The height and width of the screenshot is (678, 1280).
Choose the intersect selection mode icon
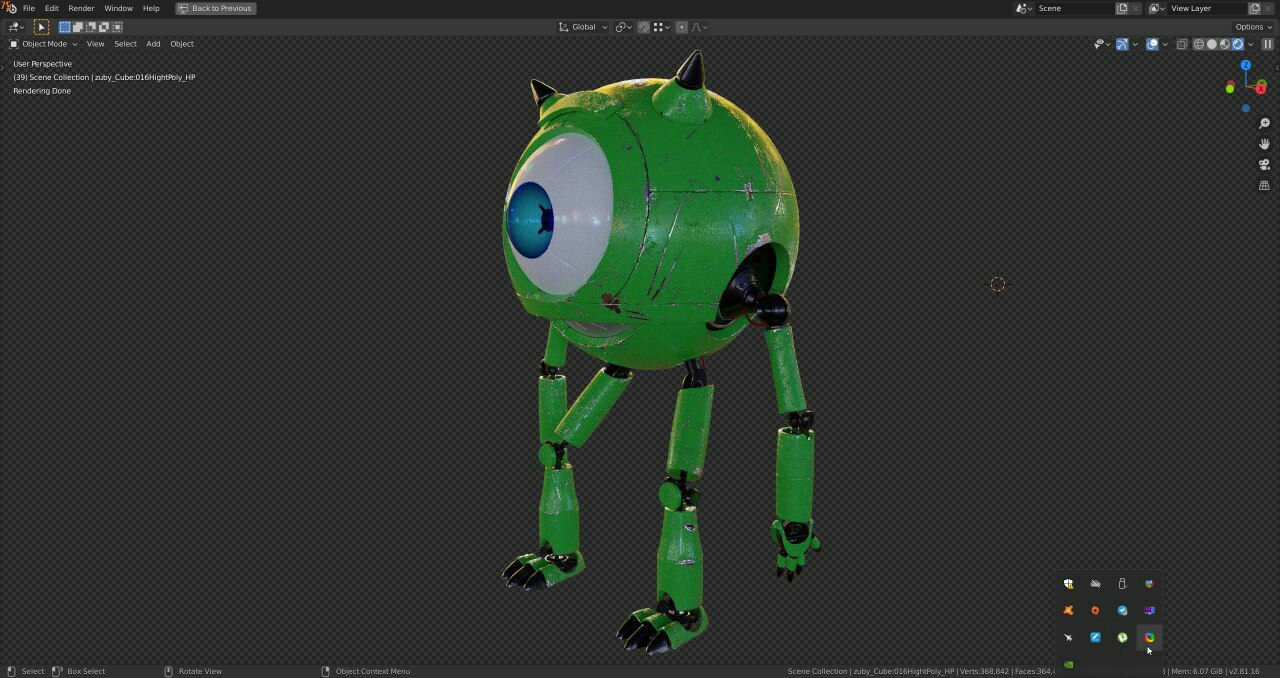[117, 27]
